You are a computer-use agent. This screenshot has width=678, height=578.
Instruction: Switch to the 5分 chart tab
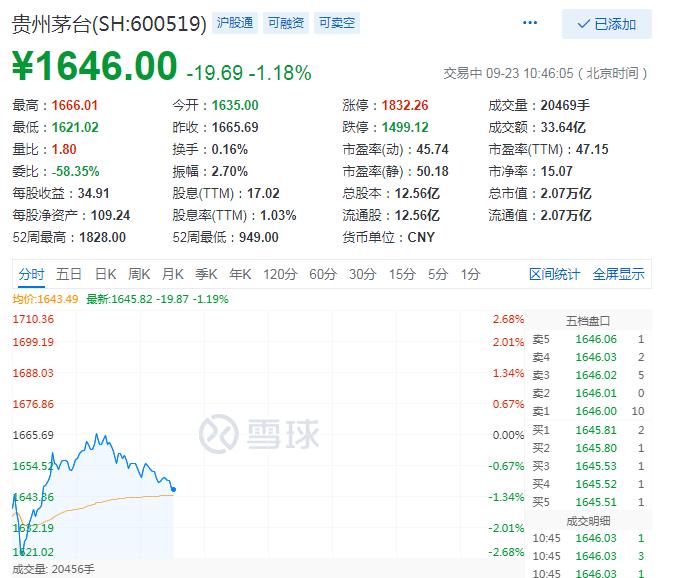(438, 274)
